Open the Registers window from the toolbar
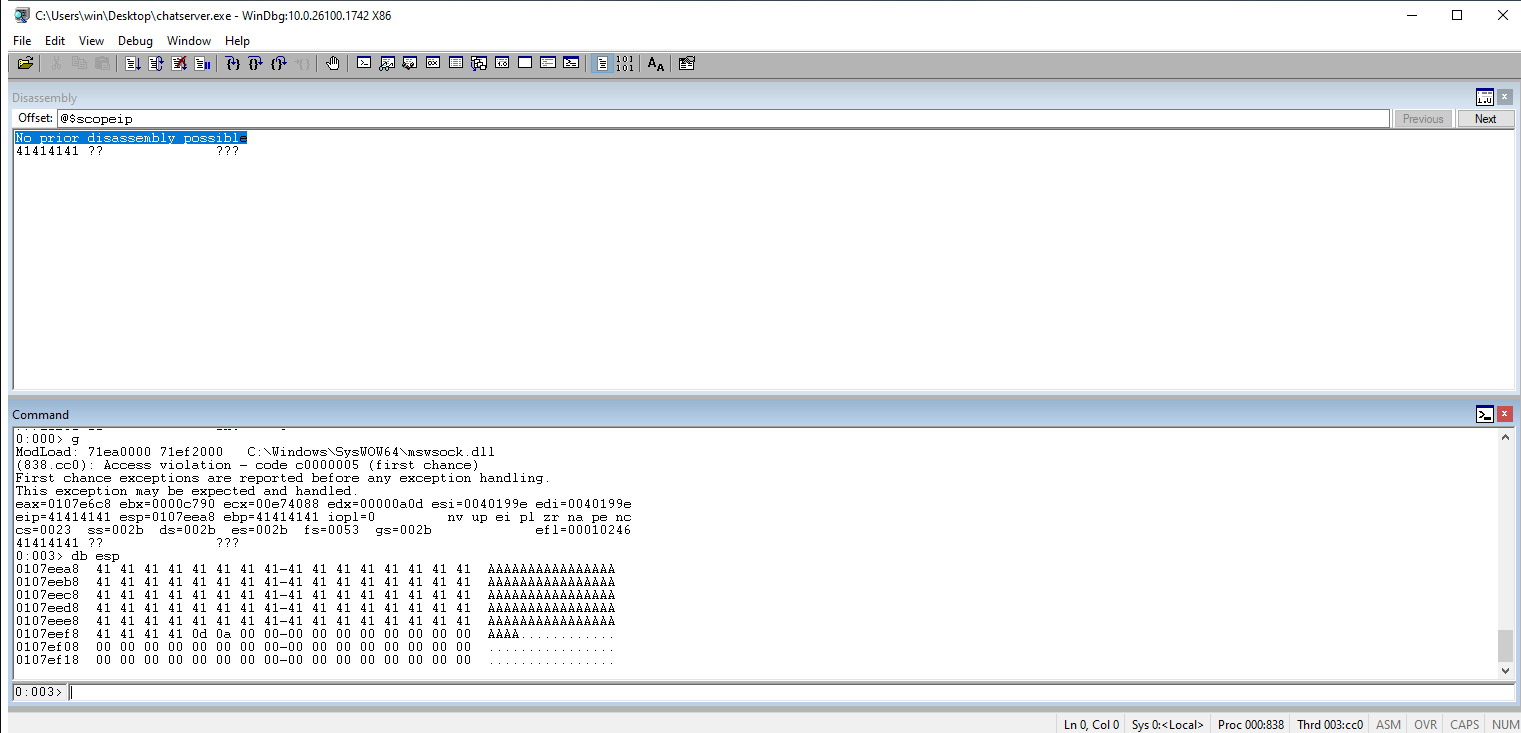The width and height of the screenshot is (1521, 733). click(433, 63)
